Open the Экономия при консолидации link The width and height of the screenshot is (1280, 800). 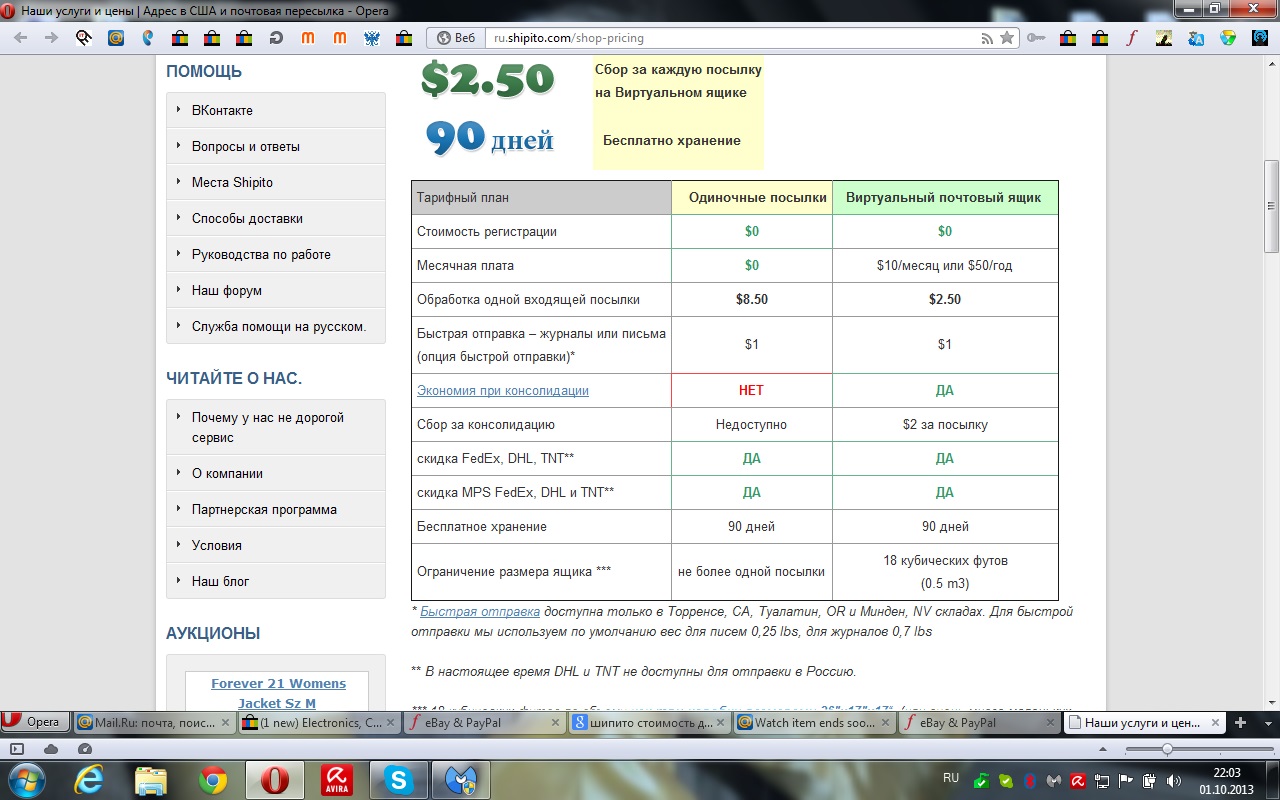pos(502,391)
